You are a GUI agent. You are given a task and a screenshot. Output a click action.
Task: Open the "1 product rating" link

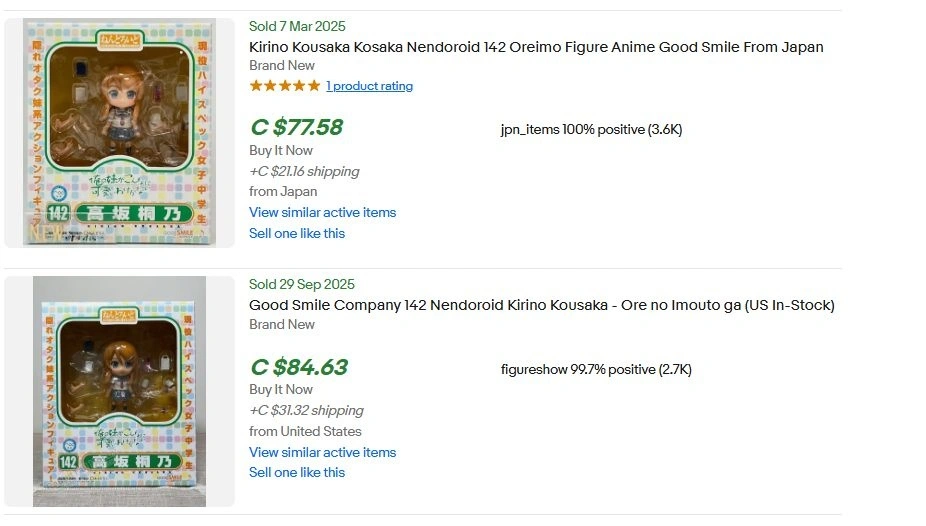(369, 86)
